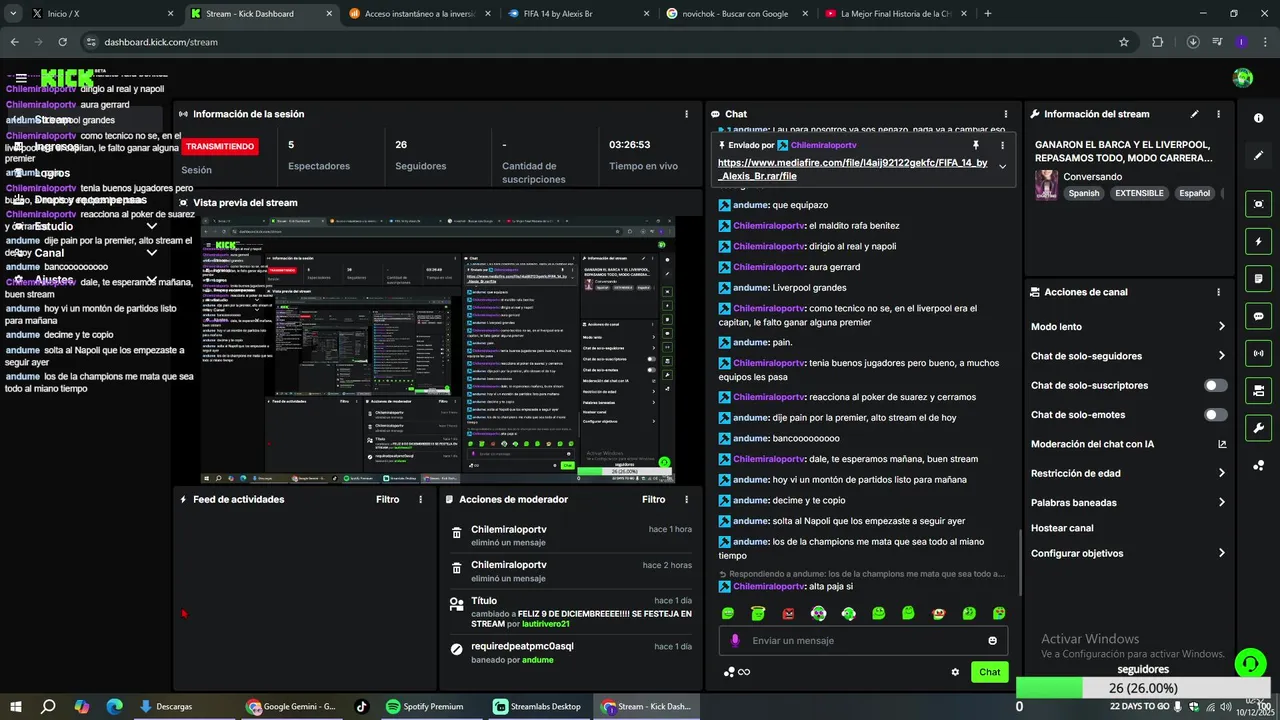Toggle the broadcast session info icon in sidebar
Screen dimensions: 1280x720
pyautogui.click(x=1258, y=353)
